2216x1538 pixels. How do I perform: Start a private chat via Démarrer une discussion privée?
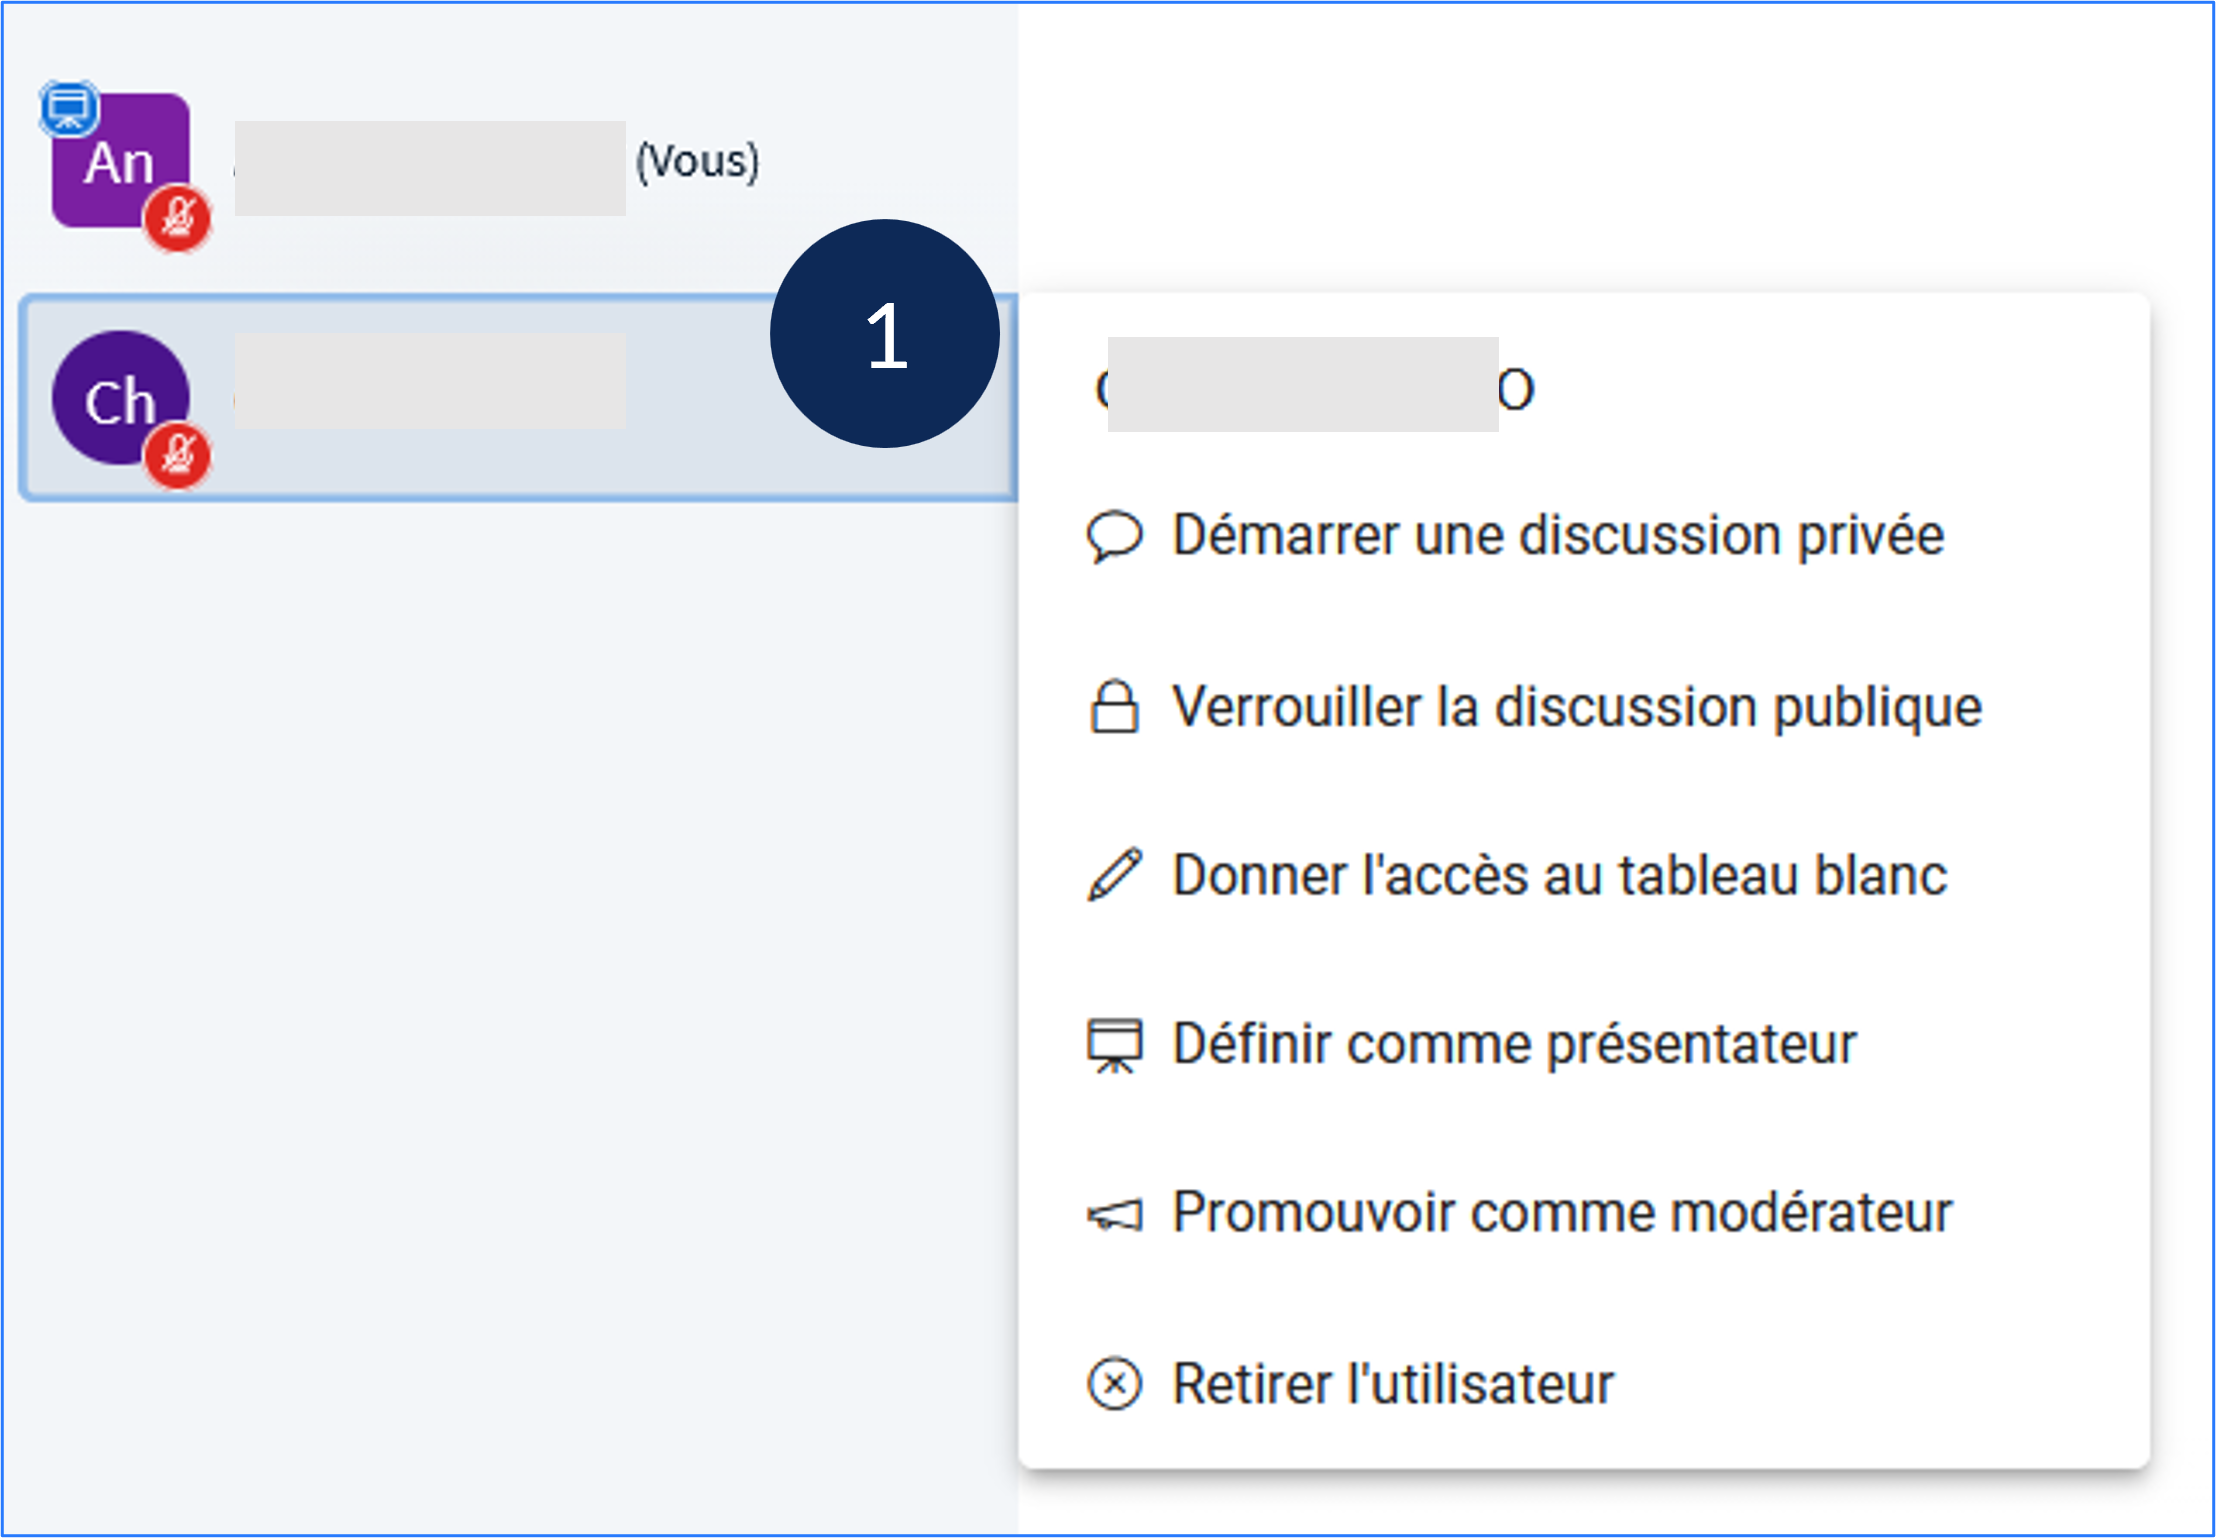pos(1557,536)
